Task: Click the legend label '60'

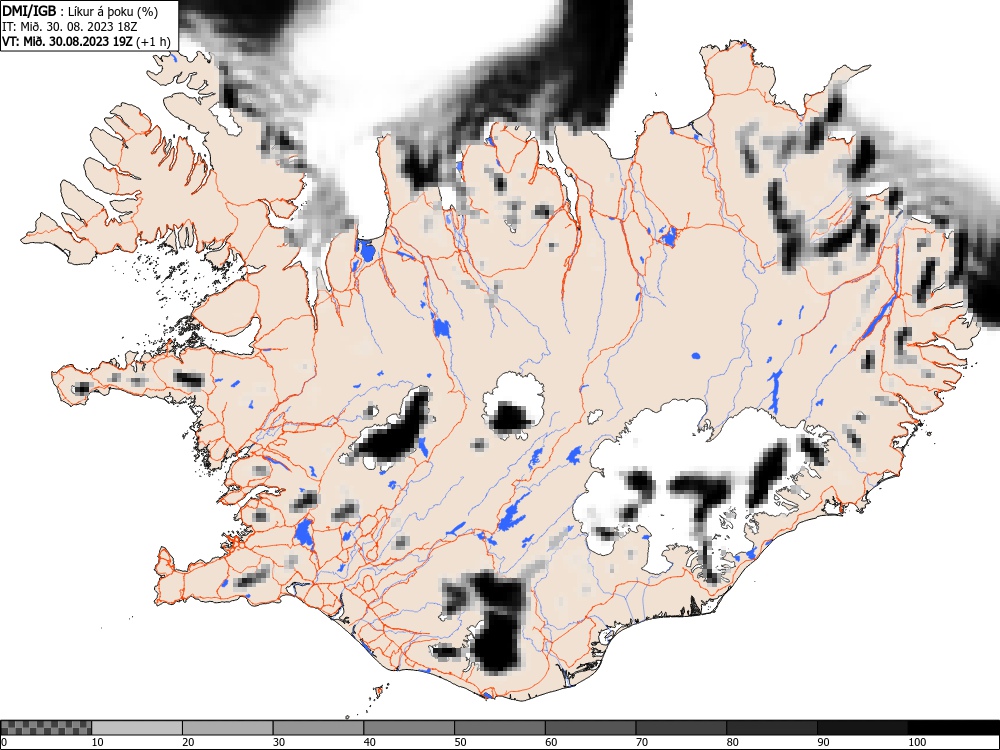Action: click(x=551, y=742)
